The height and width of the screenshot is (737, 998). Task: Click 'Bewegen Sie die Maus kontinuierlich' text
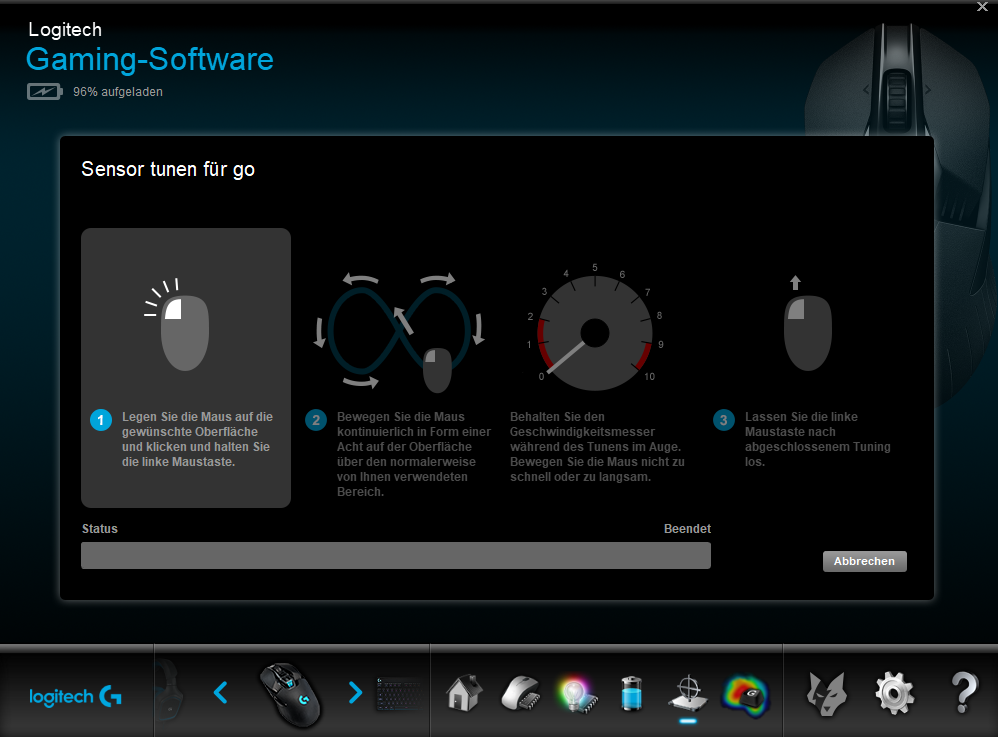point(414,454)
